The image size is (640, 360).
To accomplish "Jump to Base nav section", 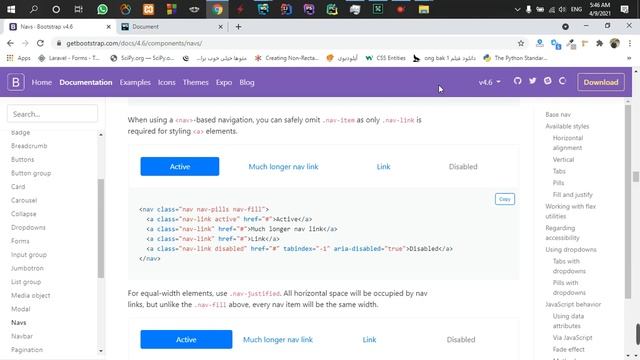I will [558, 115].
